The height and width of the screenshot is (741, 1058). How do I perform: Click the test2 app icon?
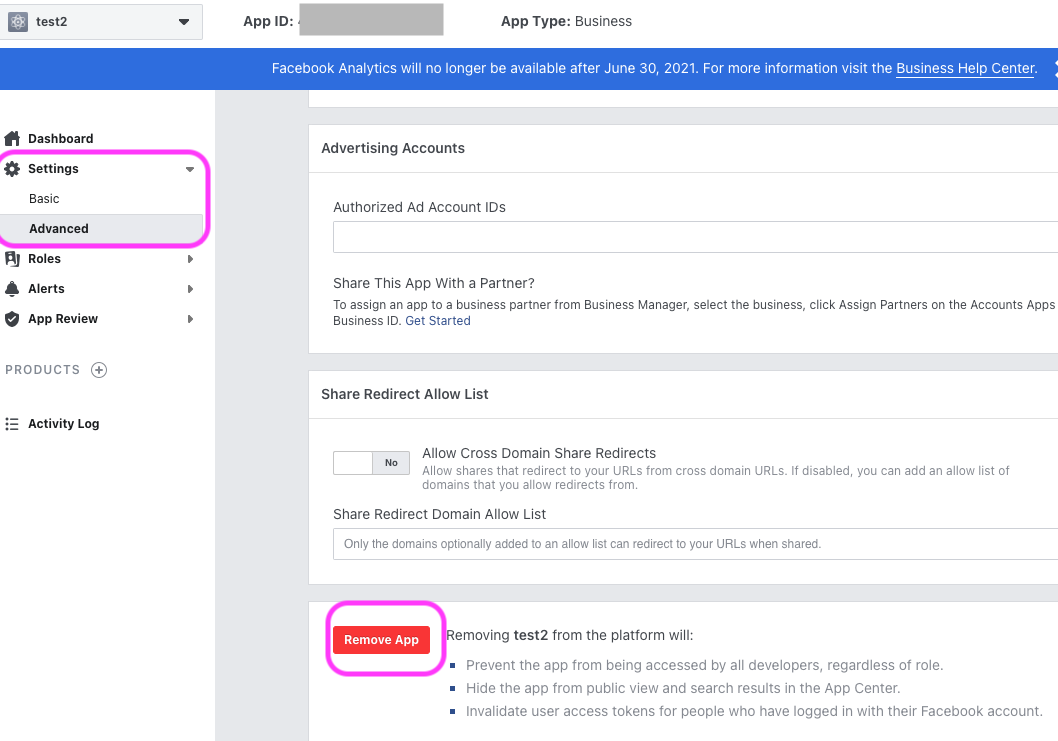point(18,22)
